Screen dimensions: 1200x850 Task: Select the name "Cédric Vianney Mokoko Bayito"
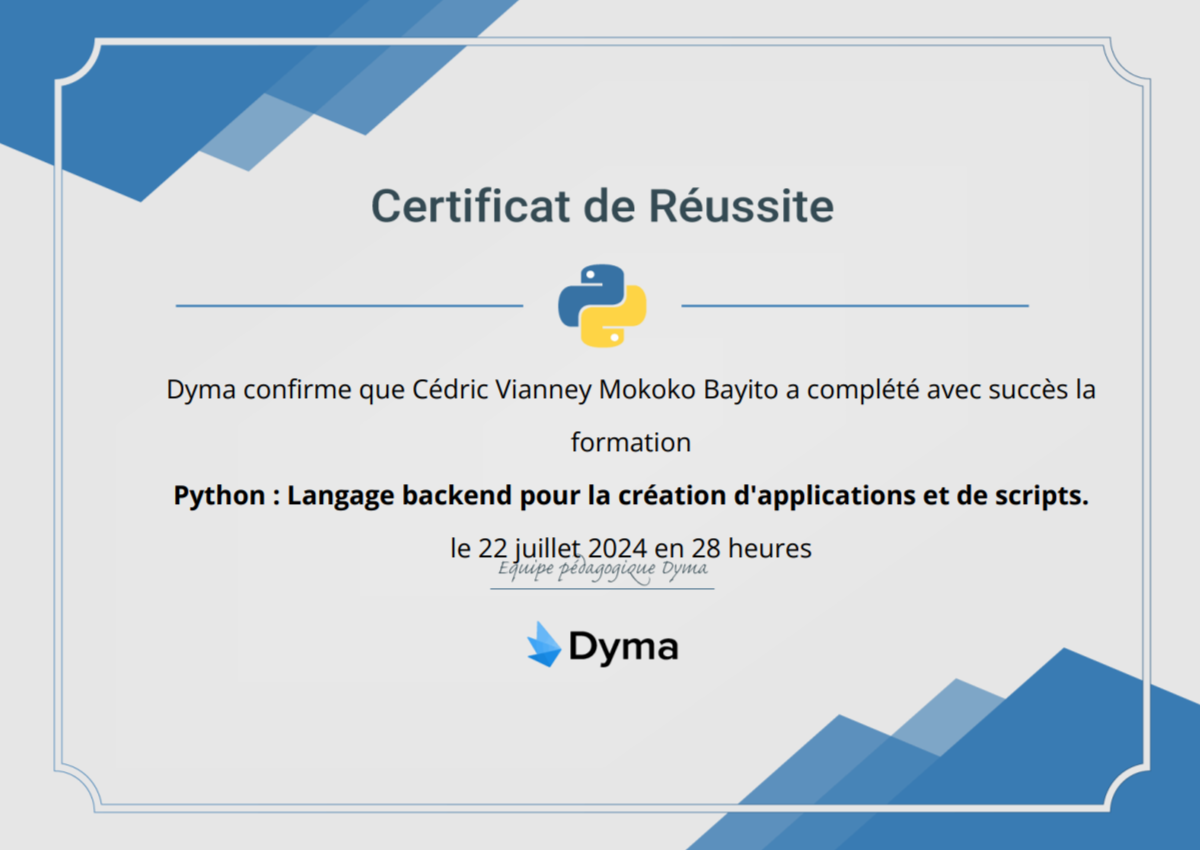[594, 390]
